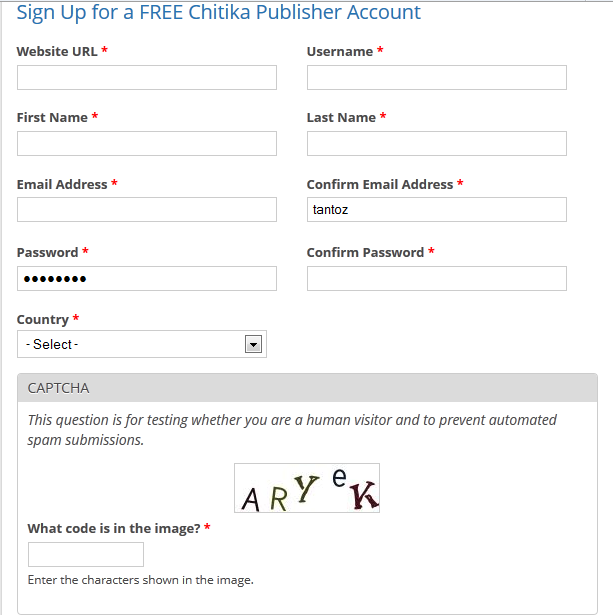
Task: Click the Confirm Password input box
Action: point(436,278)
